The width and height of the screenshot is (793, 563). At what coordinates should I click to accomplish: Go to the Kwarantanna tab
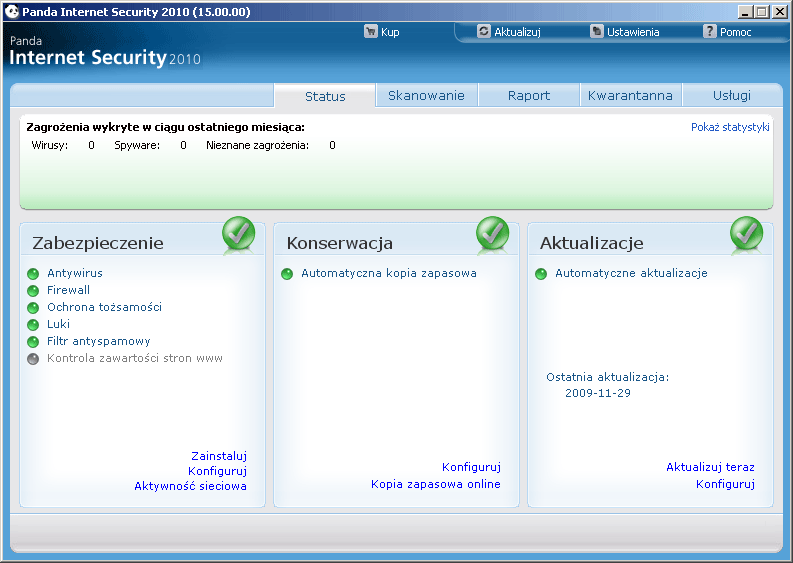click(x=630, y=95)
